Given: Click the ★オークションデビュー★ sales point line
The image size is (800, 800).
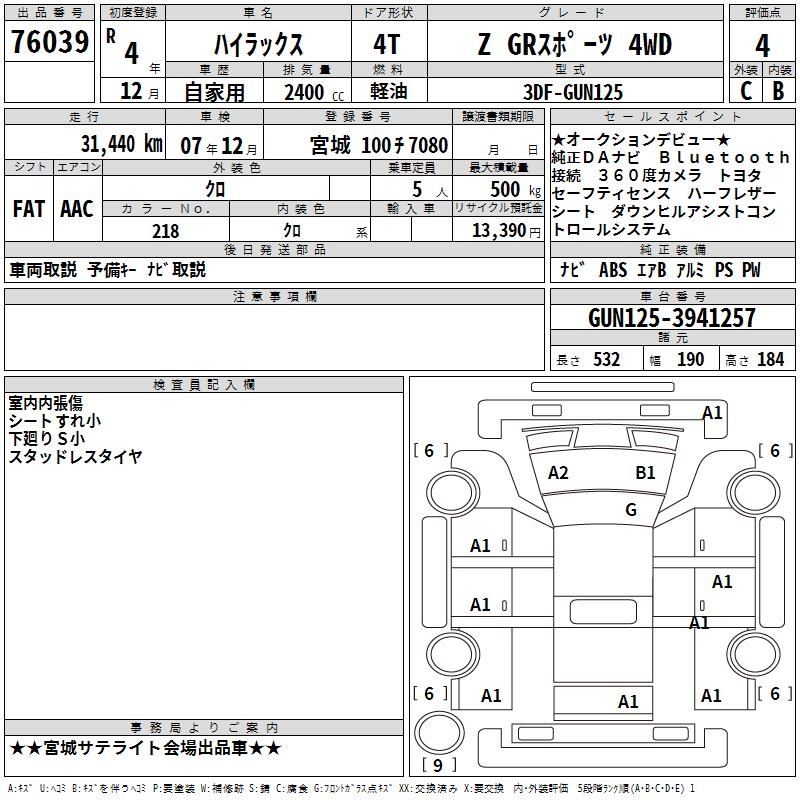Looking at the screenshot, I should tap(641, 139).
